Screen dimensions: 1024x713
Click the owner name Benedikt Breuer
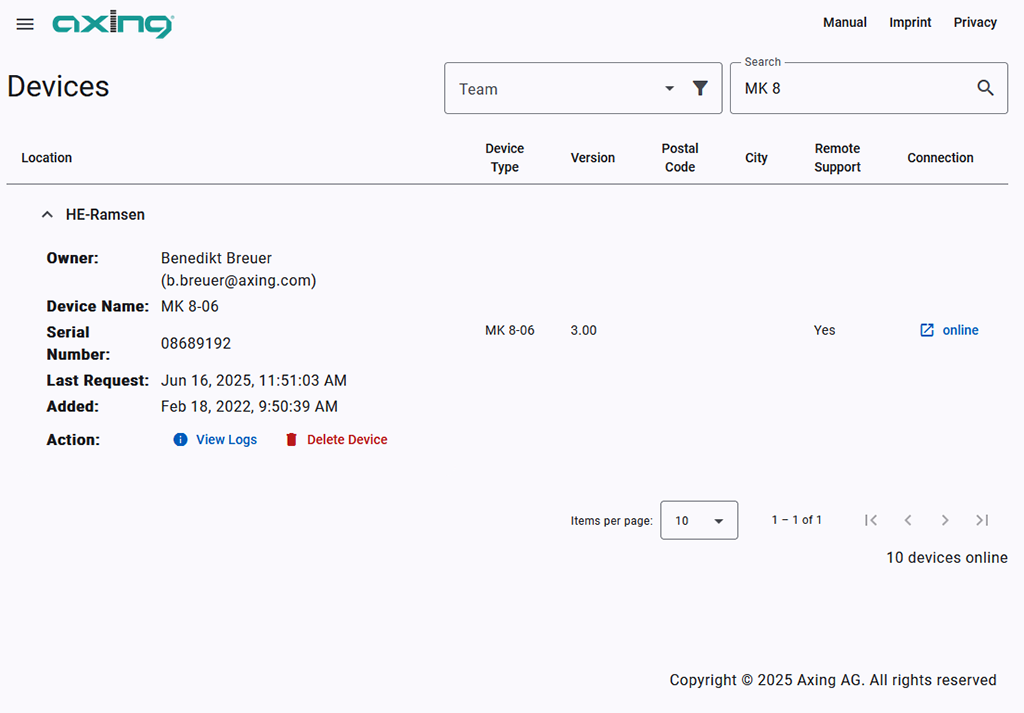tap(216, 258)
